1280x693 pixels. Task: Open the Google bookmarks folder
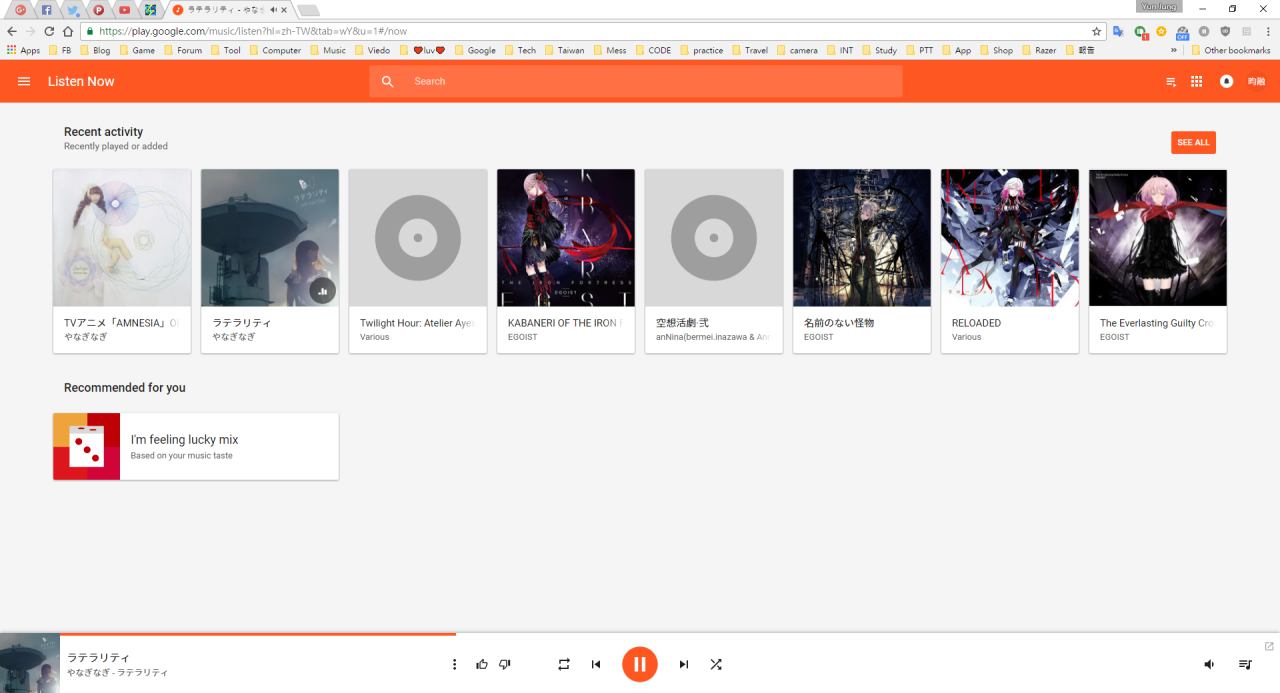point(474,50)
